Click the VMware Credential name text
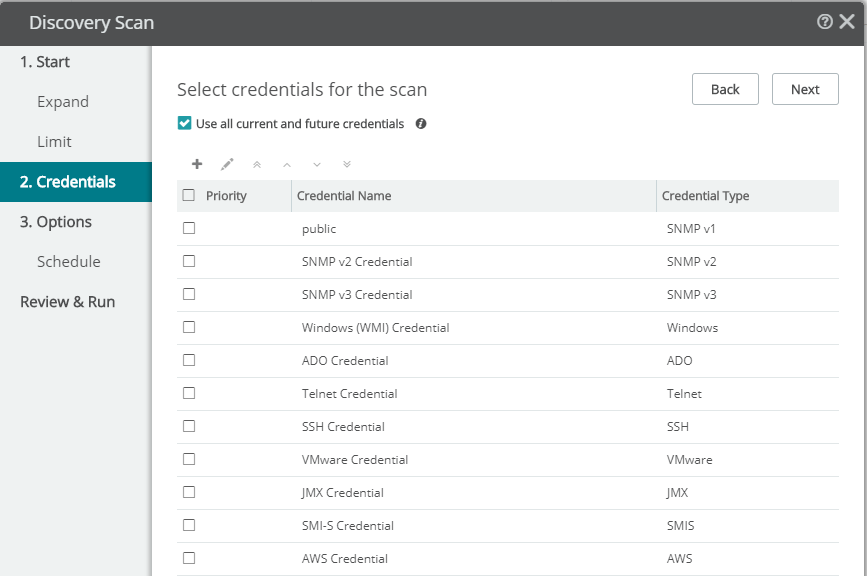Screen dimensions: 867x576 (x=355, y=460)
